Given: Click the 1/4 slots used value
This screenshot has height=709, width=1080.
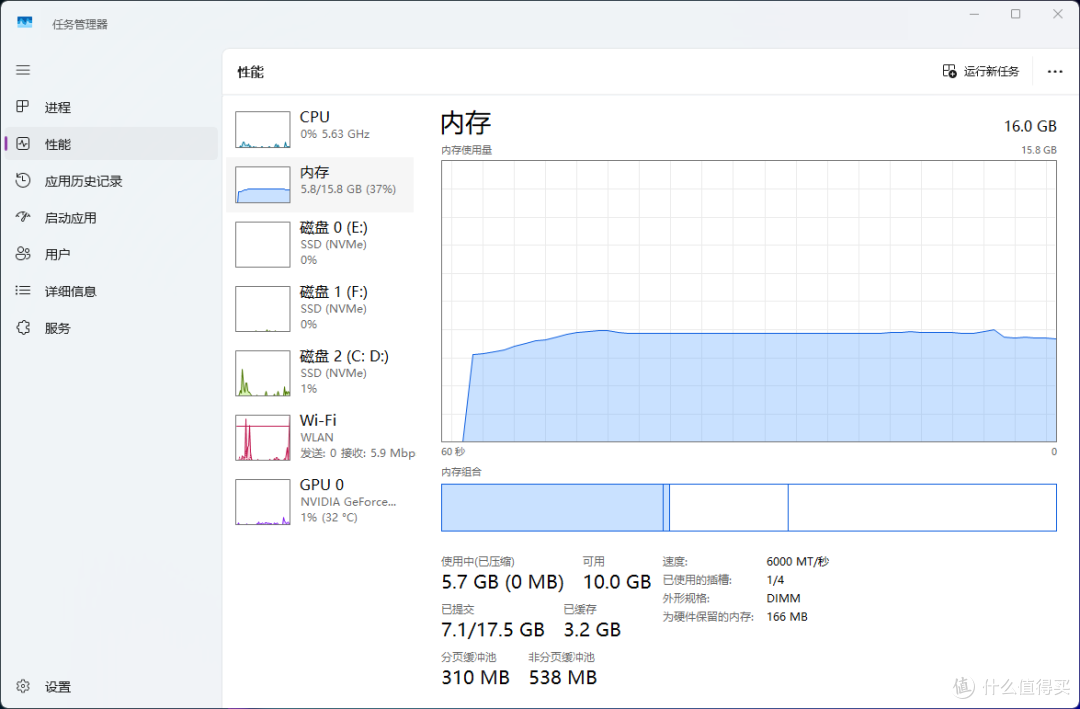Looking at the screenshot, I should click(775, 580).
